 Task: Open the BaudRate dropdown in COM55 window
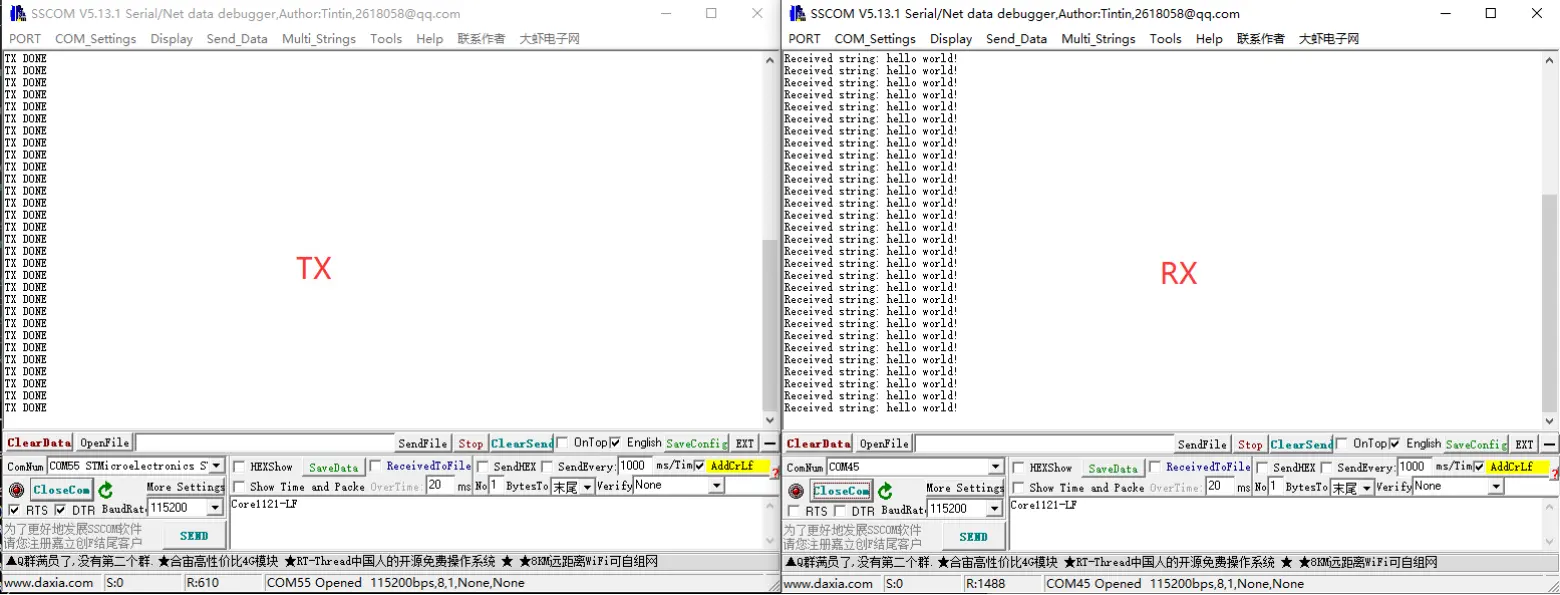pyautogui.click(x=214, y=508)
